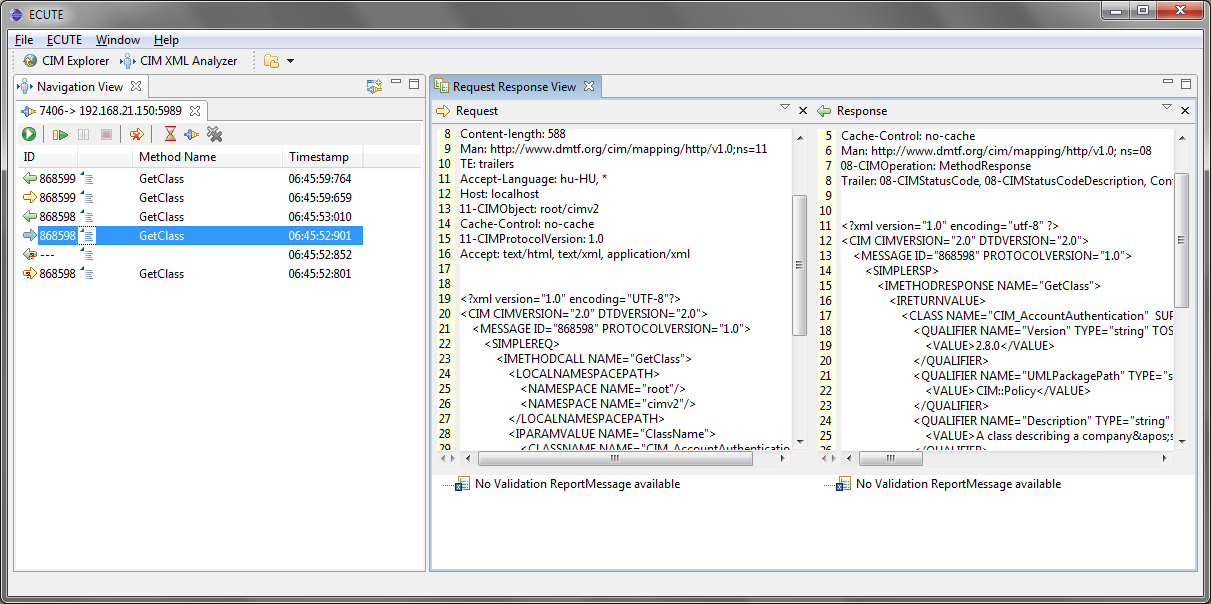Click the Request pane scroll-down arrow
Screen dimensions: 1211x604
(799, 441)
